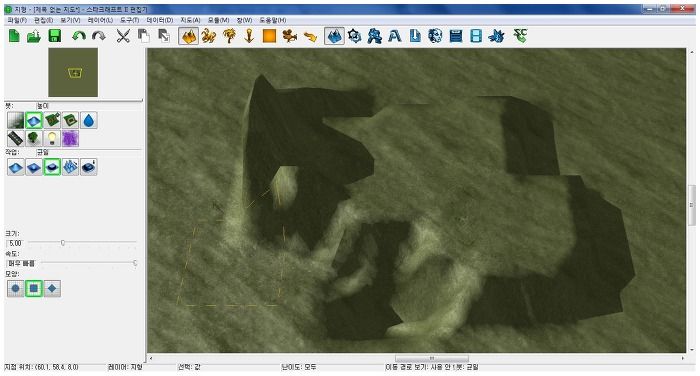Click the status bar text 레이어: 지형
The height and width of the screenshot is (376, 700).
[125, 367]
